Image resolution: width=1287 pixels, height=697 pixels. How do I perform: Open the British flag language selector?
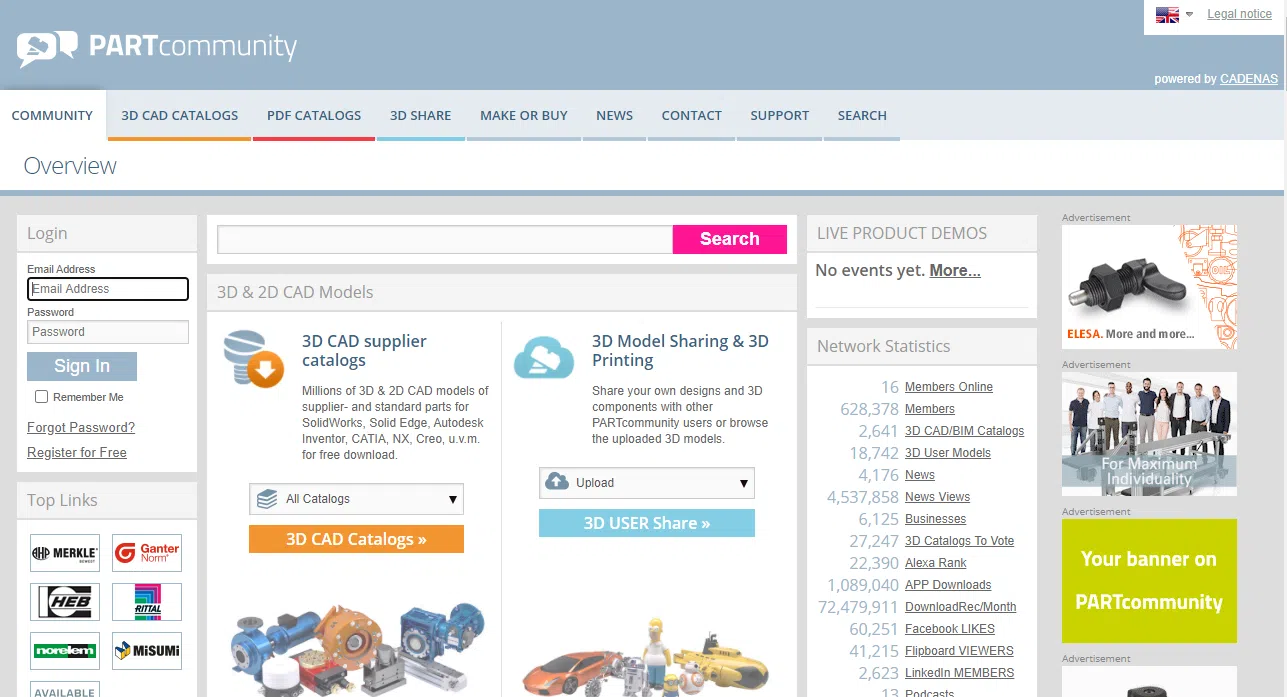pos(1166,14)
